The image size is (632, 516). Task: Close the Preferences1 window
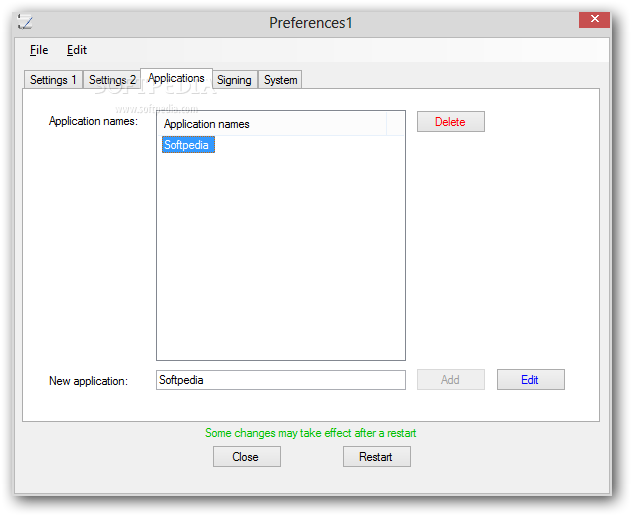tap(595, 19)
